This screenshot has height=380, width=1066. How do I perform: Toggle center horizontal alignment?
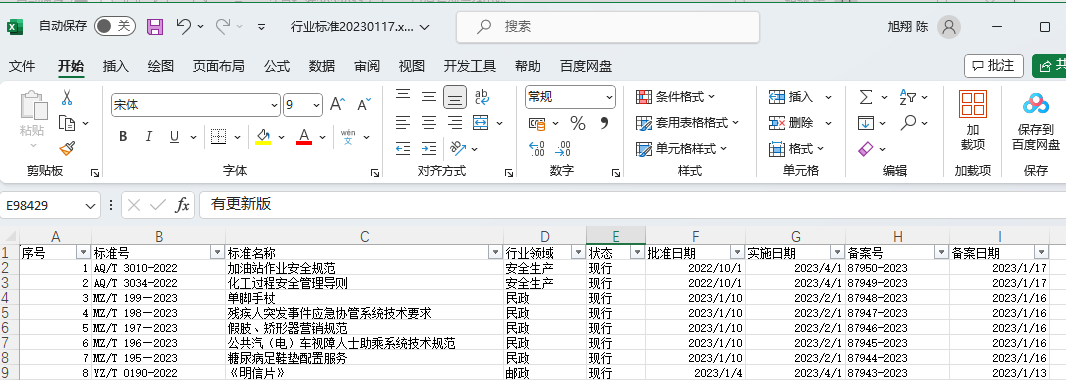[x=429, y=123]
